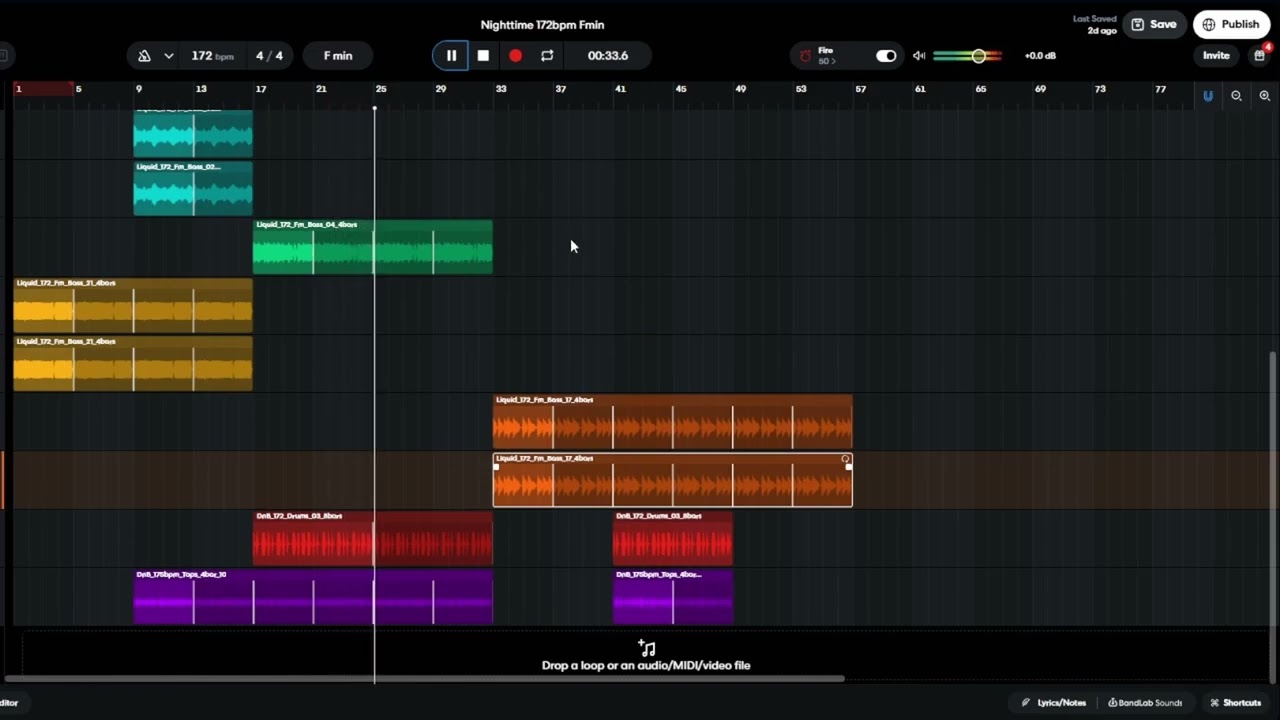Screen dimensions: 1280x720
Task: Open Lyrics/Notes panel
Action: point(1053,703)
